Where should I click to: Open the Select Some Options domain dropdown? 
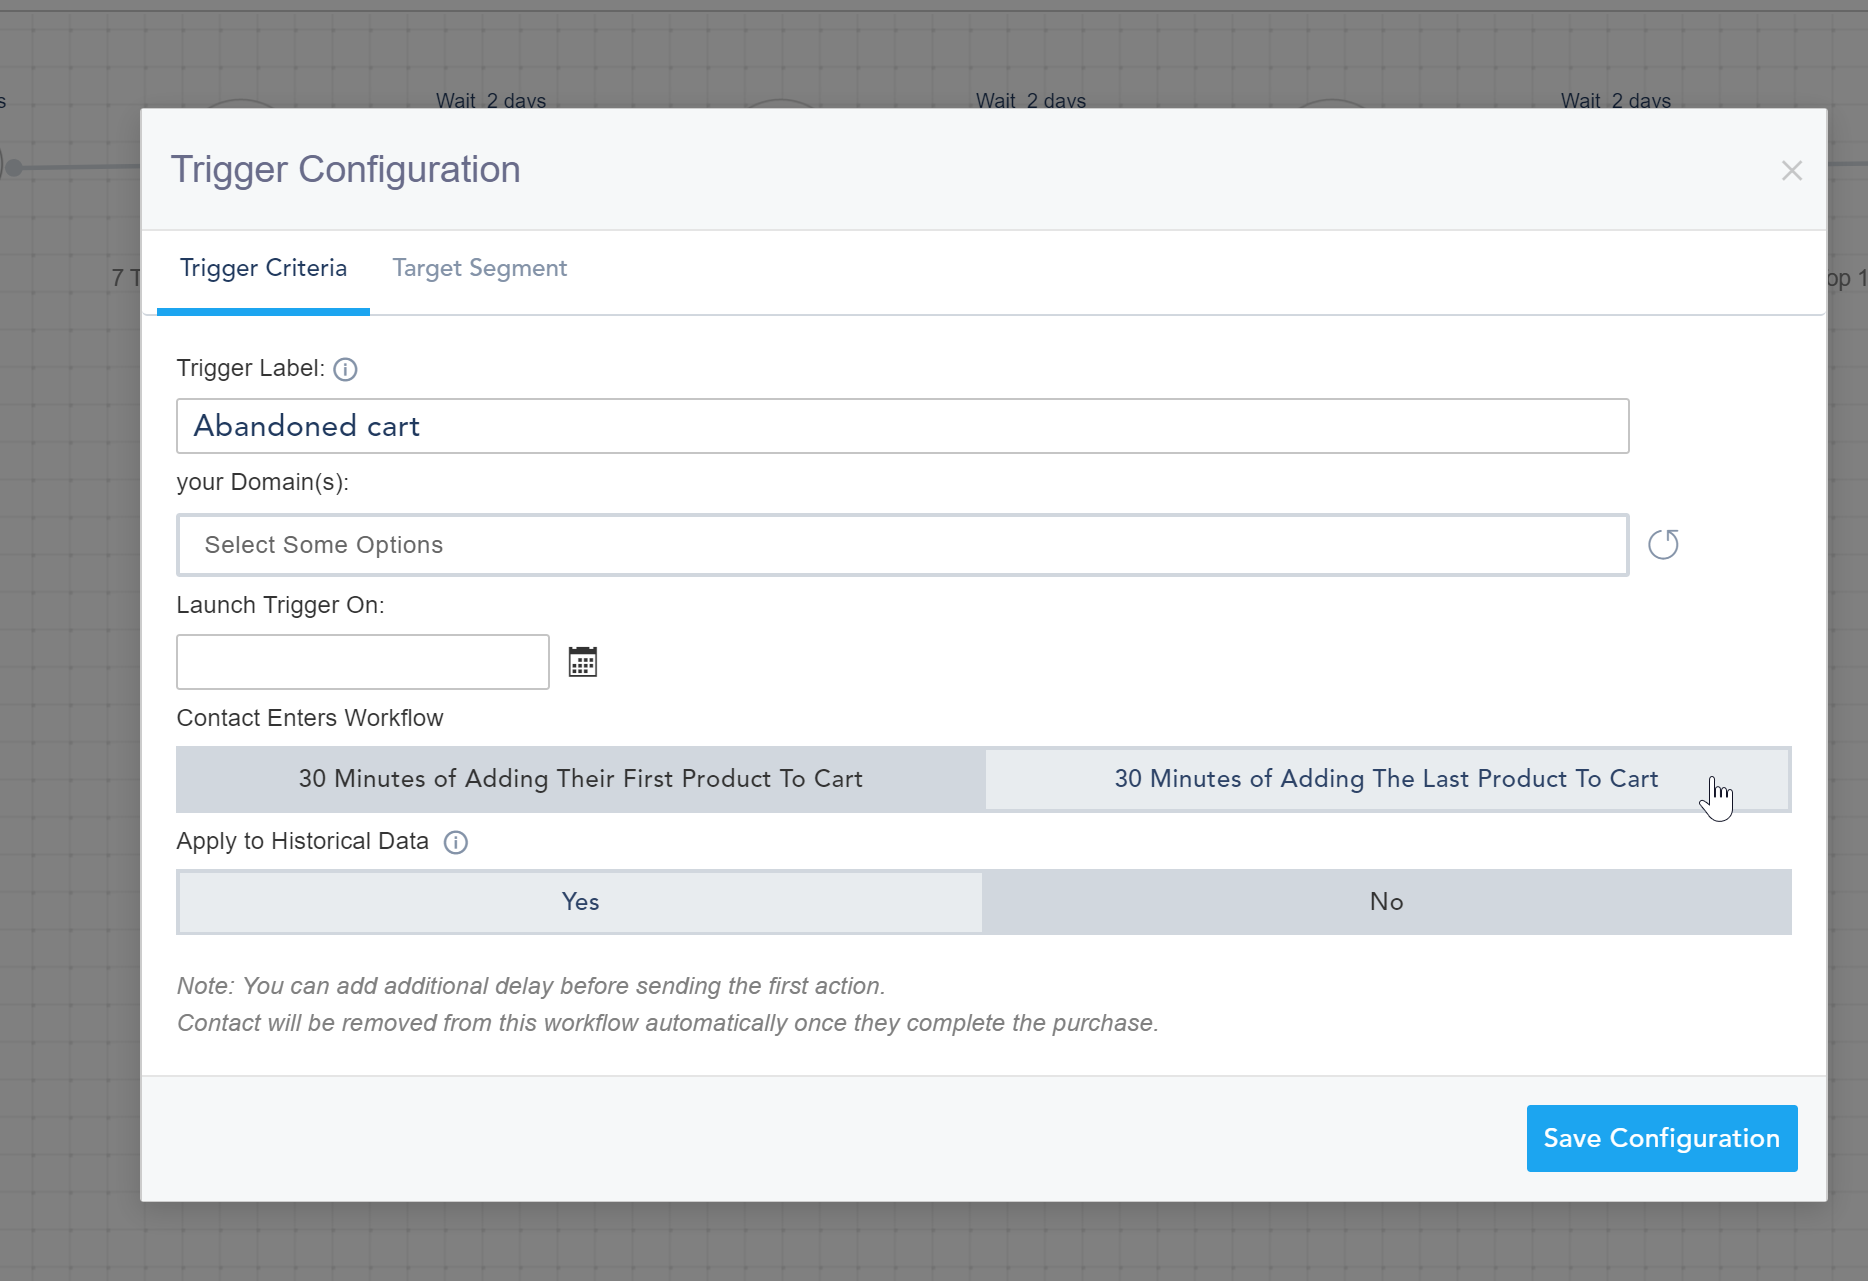902,545
